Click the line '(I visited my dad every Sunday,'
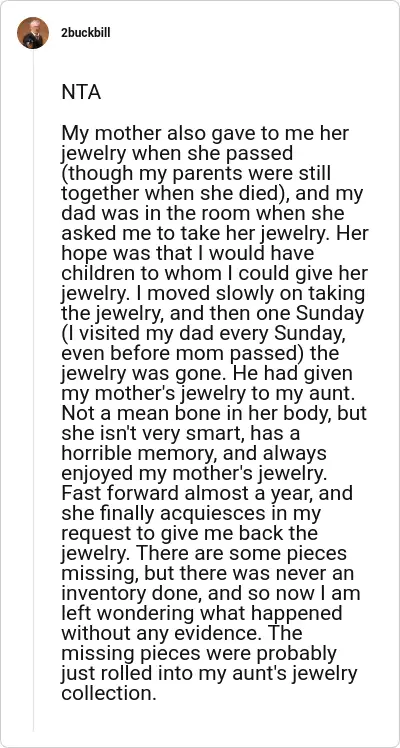This screenshot has height=748, width=400. 204,334
